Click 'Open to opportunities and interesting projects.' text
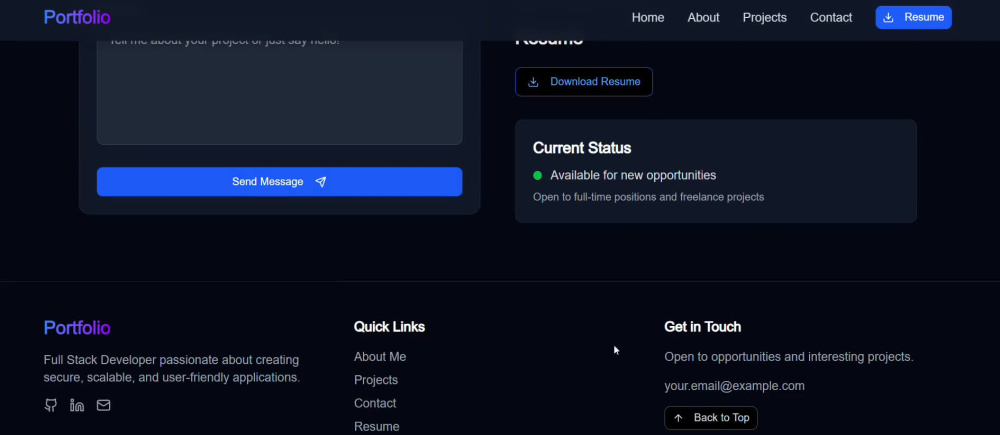This screenshot has width=1000, height=435. point(789,357)
